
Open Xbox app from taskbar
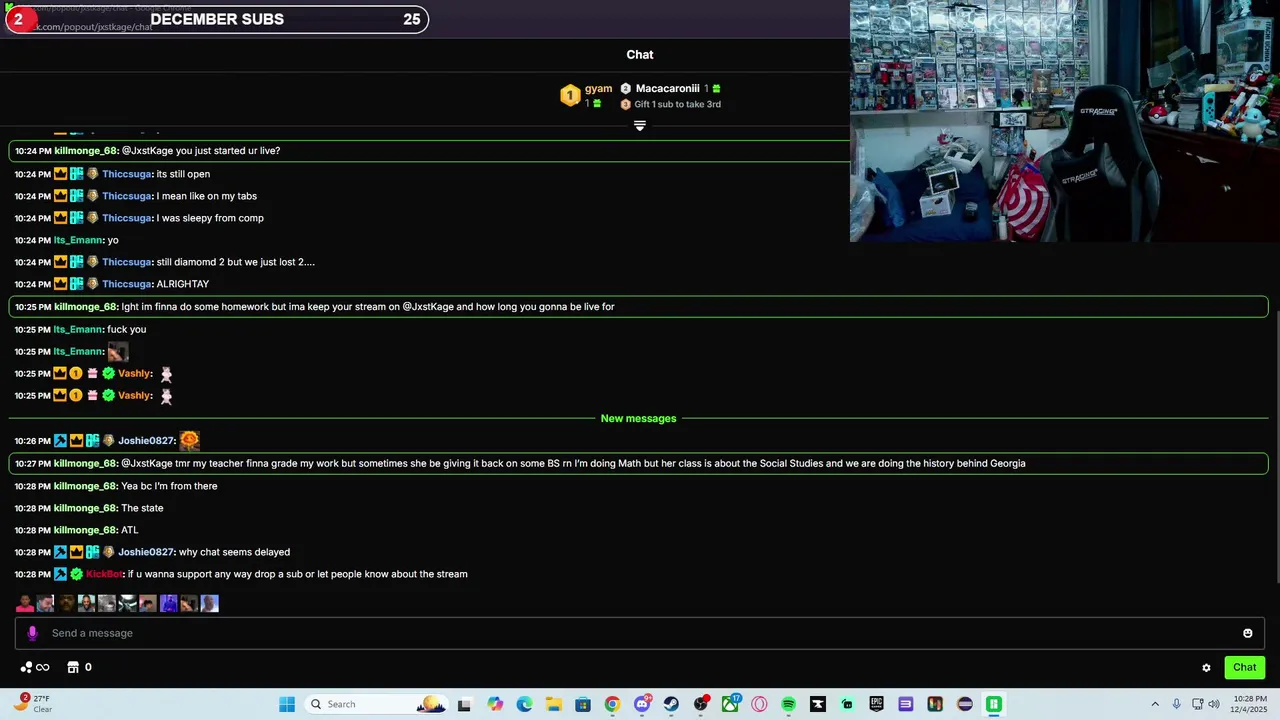point(730,704)
